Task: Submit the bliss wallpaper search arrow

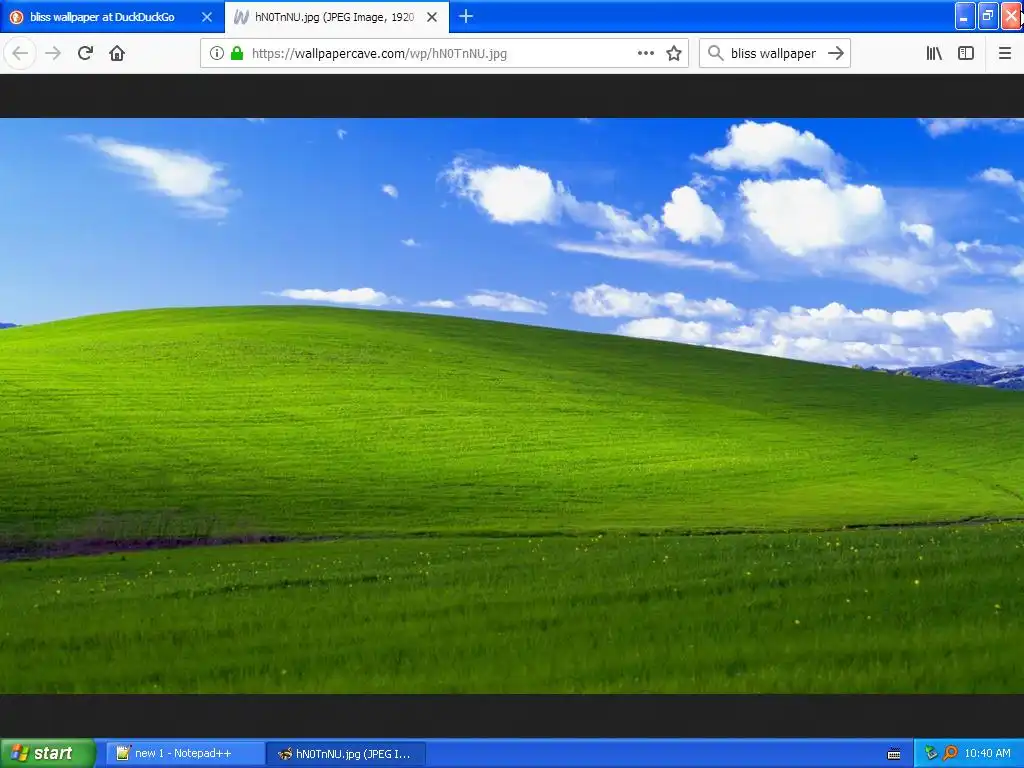Action: pyautogui.click(x=836, y=54)
